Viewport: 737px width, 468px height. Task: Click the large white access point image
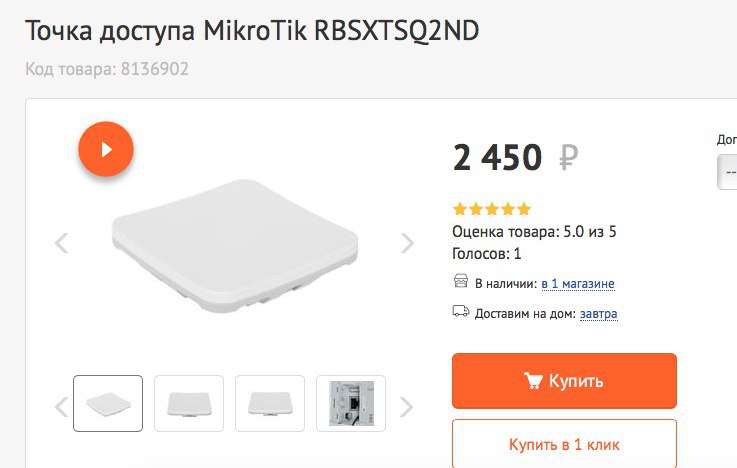point(235,245)
